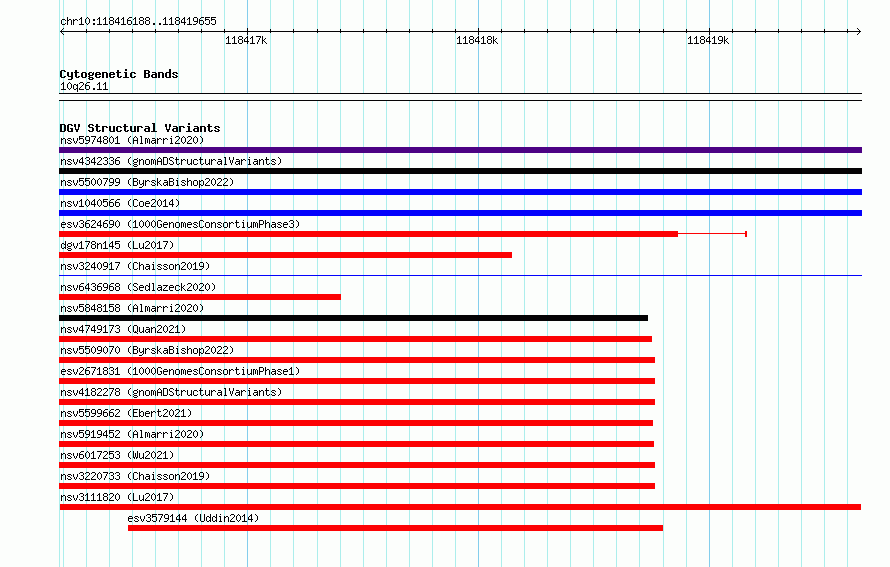Open the nsv5500799 (ByrskaBishop2022) label

pos(147,182)
